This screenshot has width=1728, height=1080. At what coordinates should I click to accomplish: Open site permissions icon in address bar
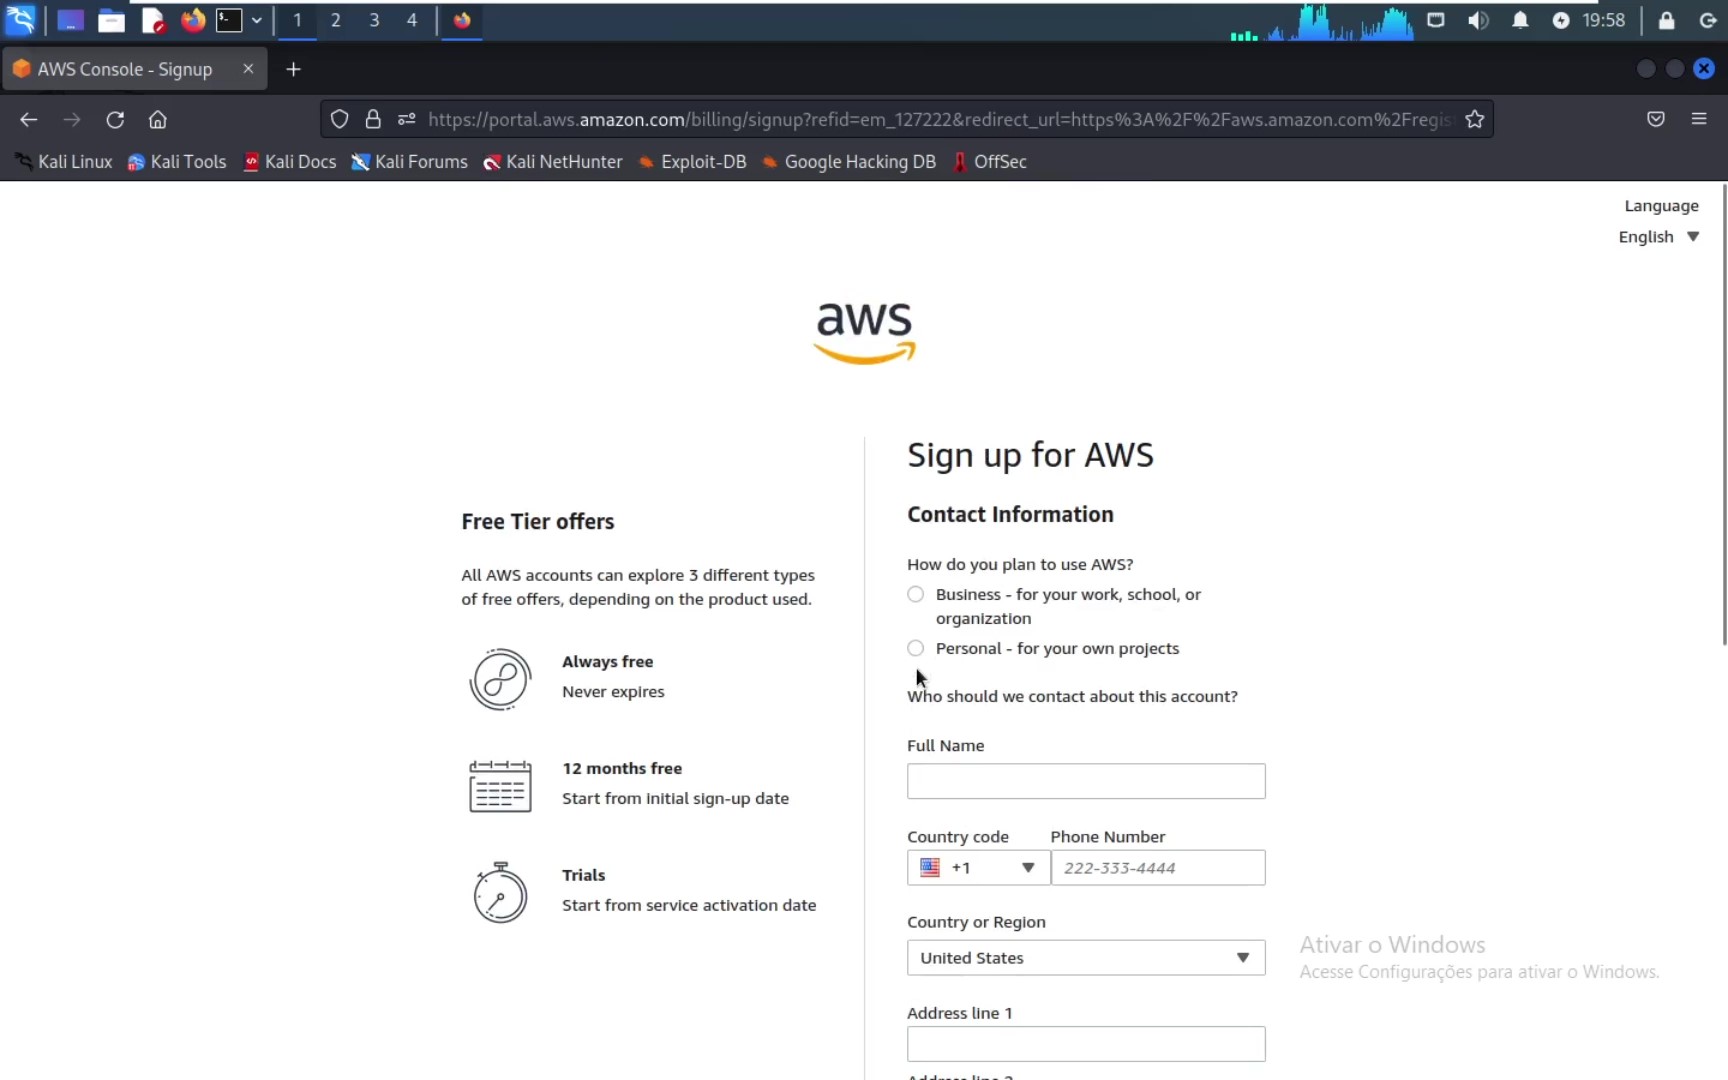(x=406, y=119)
